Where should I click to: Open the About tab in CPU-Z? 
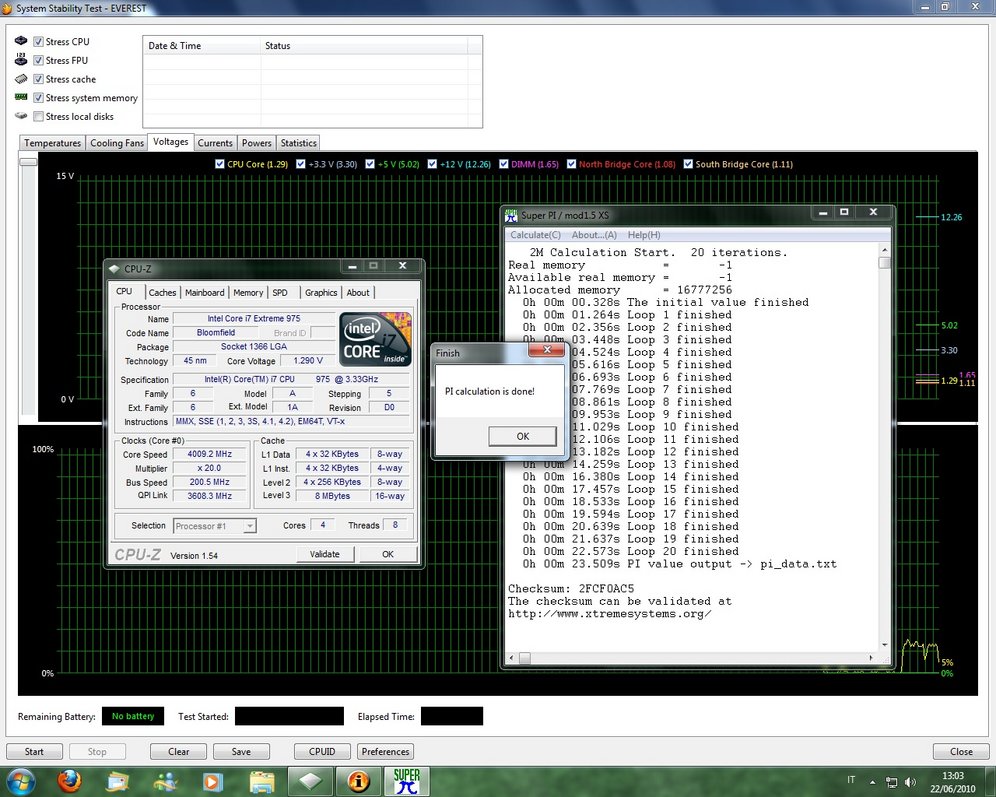(358, 293)
